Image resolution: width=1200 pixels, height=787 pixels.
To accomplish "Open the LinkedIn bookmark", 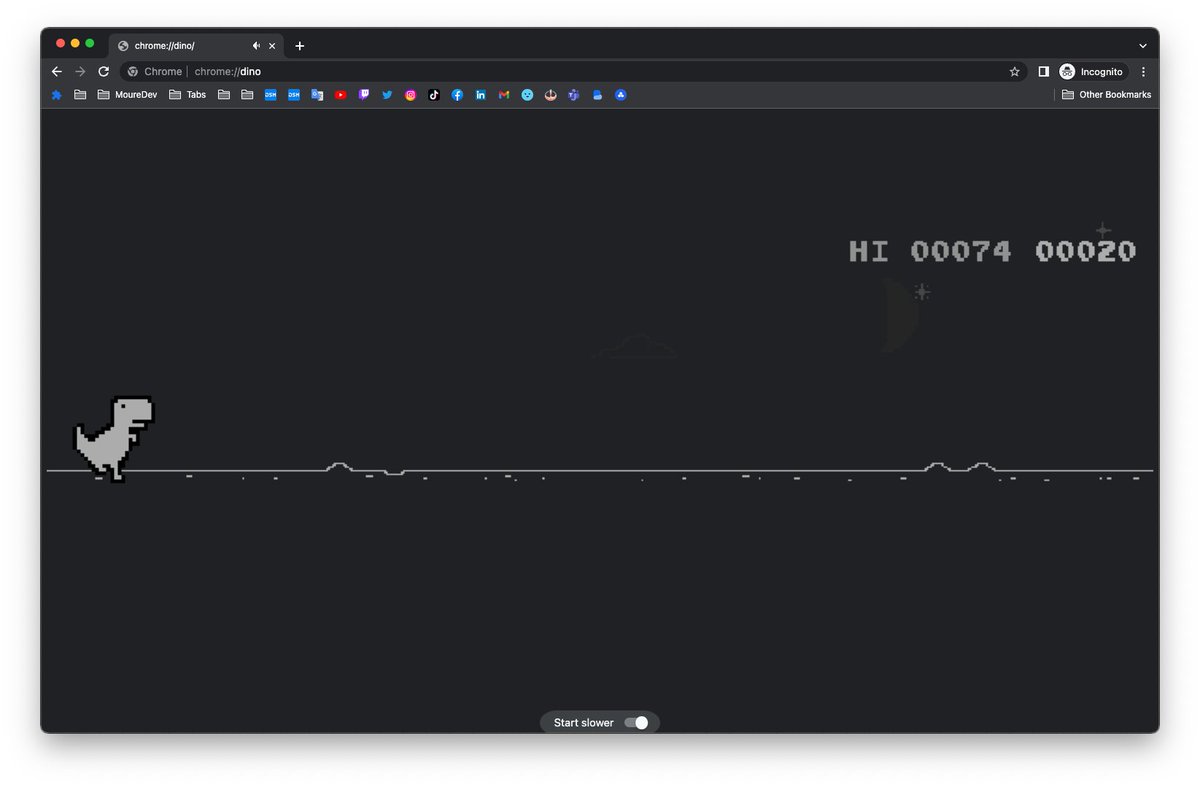I will 481,95.
